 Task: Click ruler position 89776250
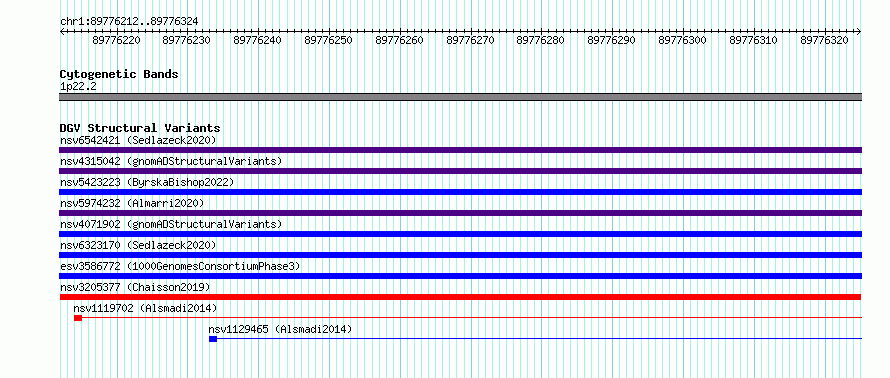(328, 41)
